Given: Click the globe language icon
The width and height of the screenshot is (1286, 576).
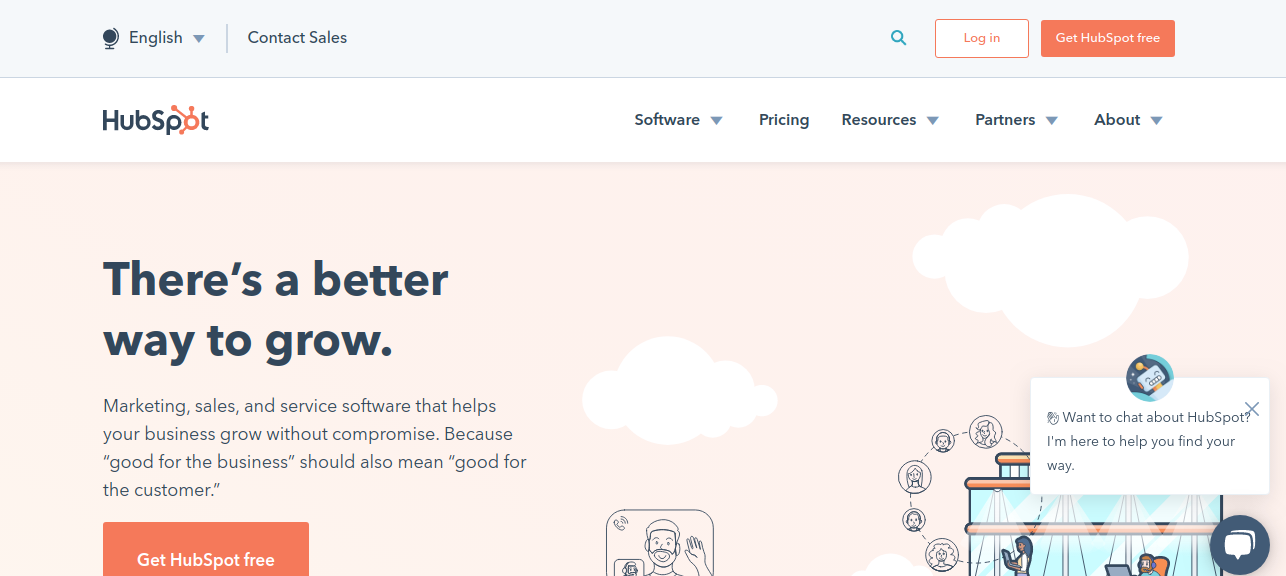Looking at the screenshot, I should [x=111, y=38].
